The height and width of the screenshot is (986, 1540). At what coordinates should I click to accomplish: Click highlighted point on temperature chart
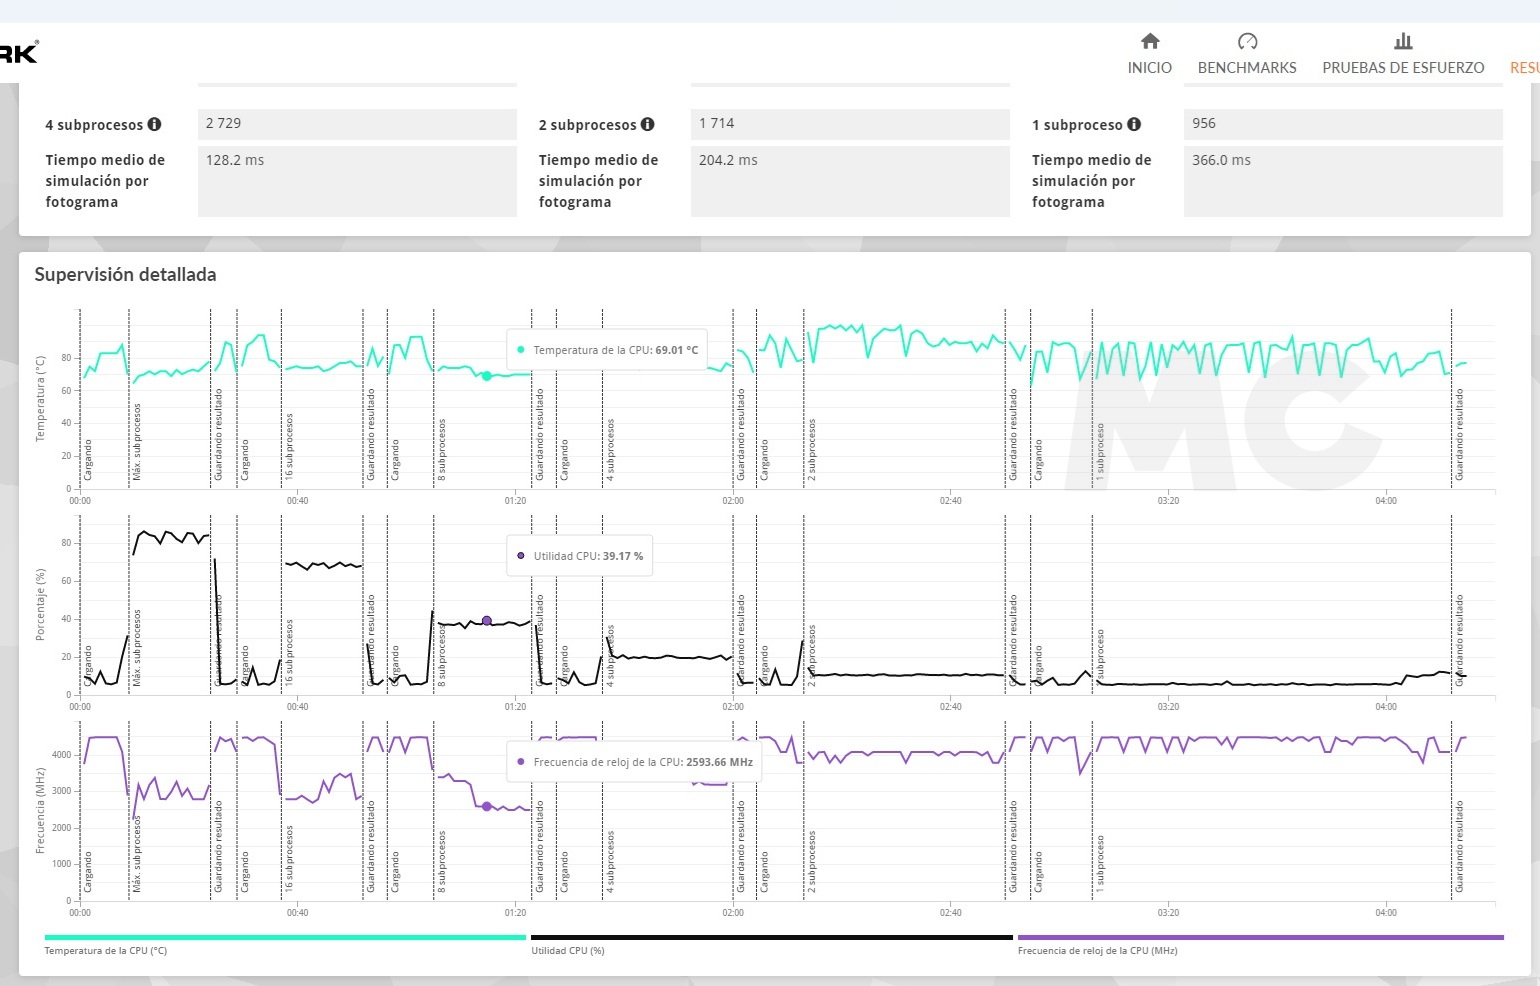(487, 376)
